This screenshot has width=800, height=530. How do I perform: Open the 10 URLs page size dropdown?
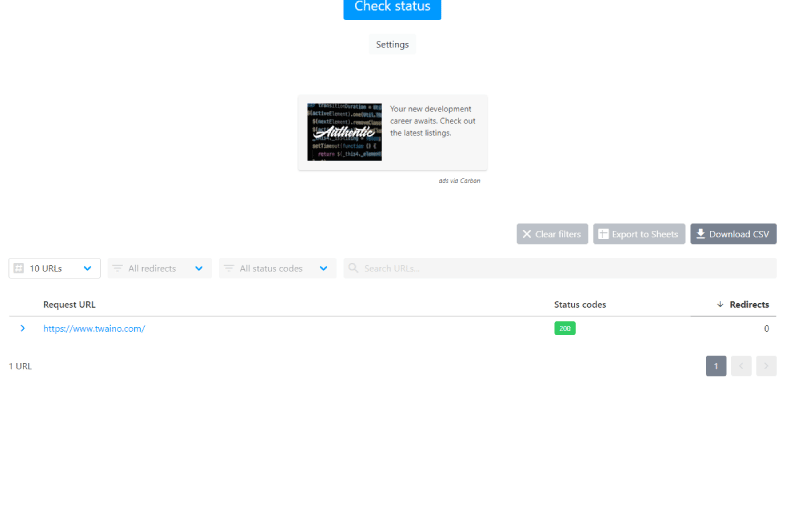coord(55,268)
